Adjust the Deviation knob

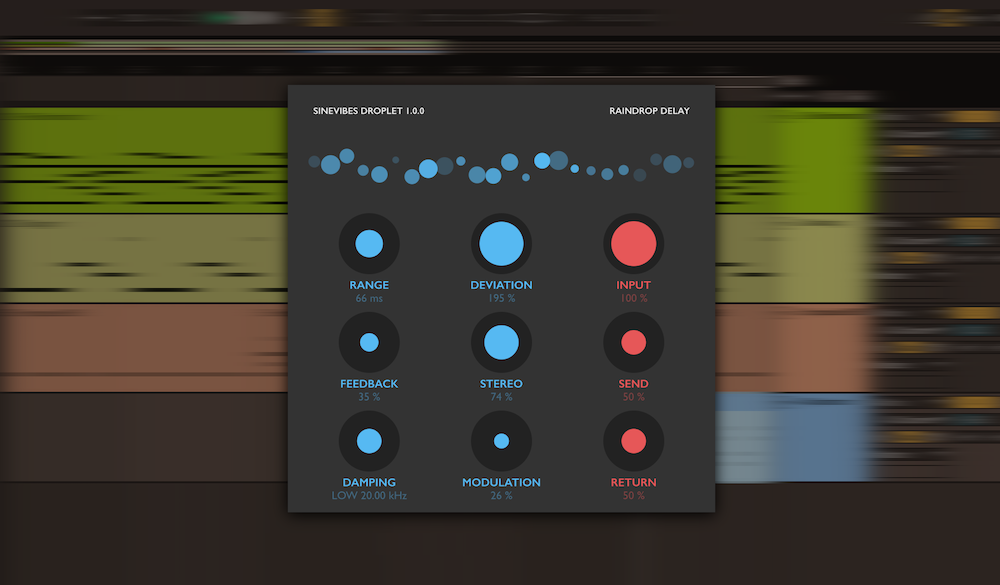[x=501, y=244]
